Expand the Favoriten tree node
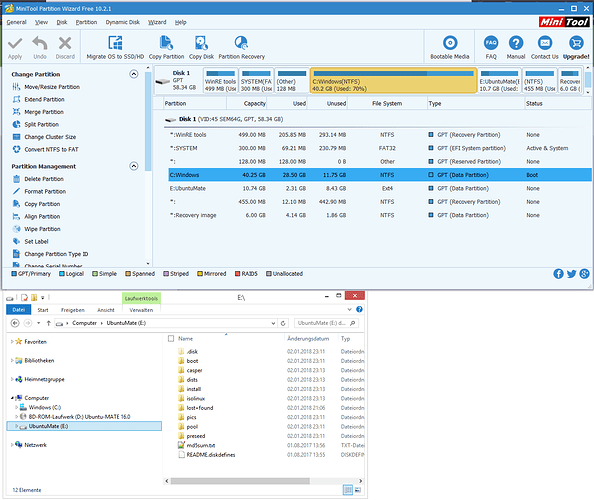The image size is (594, 500). 12,342
